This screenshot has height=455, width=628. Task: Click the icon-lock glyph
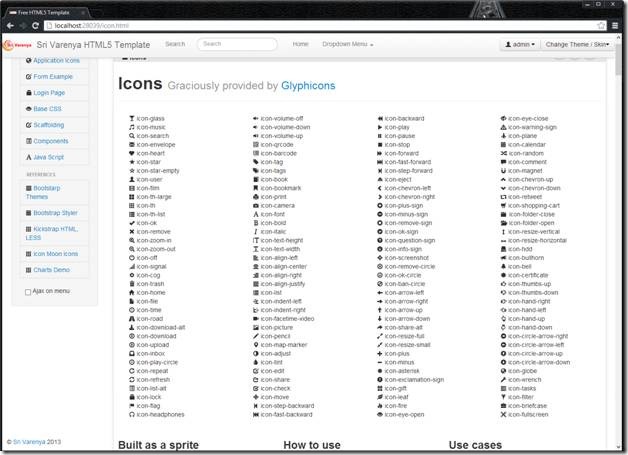132,397
